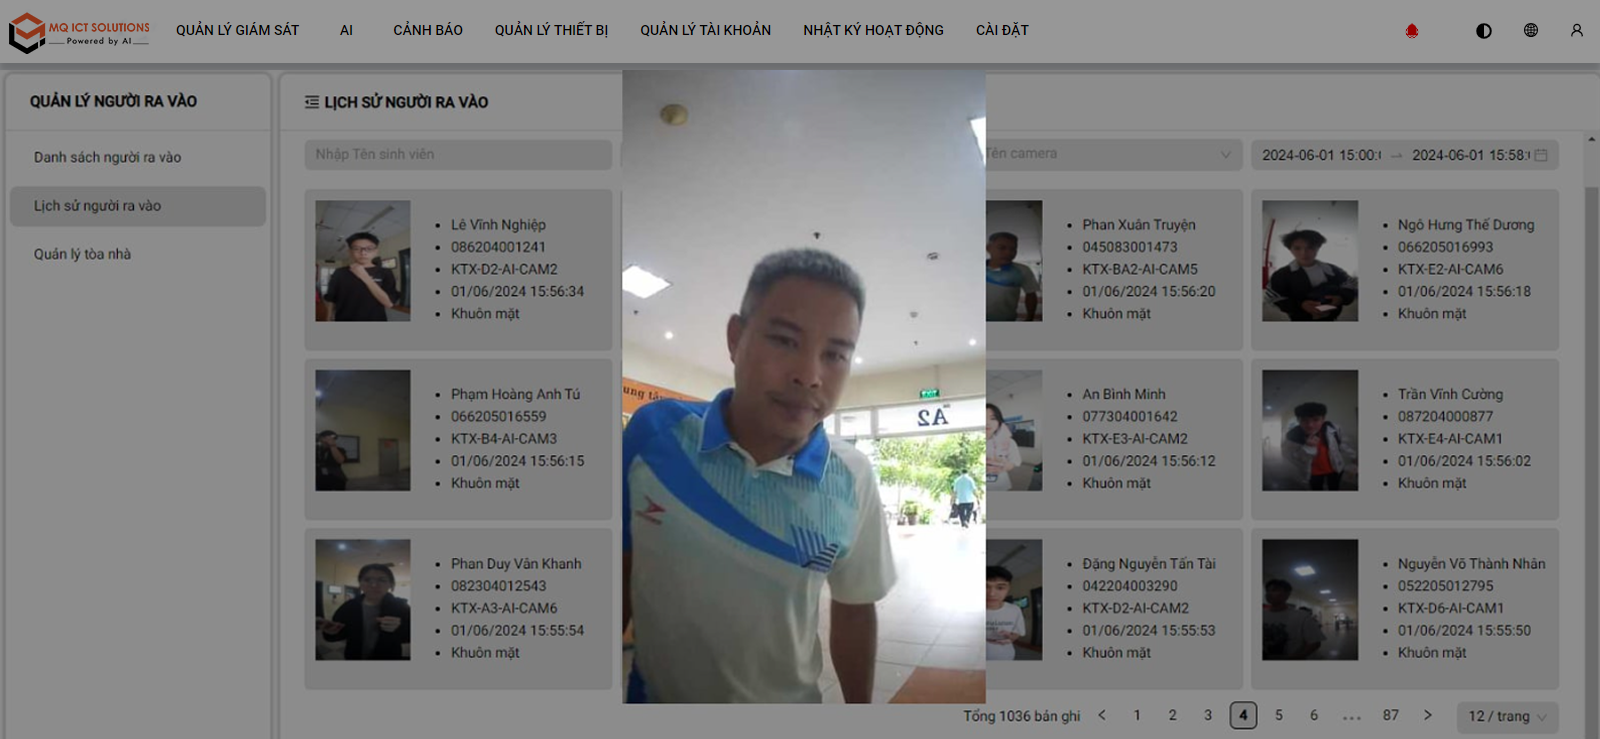Open the CẢNH BÁO menu

(x=428, y=30)
